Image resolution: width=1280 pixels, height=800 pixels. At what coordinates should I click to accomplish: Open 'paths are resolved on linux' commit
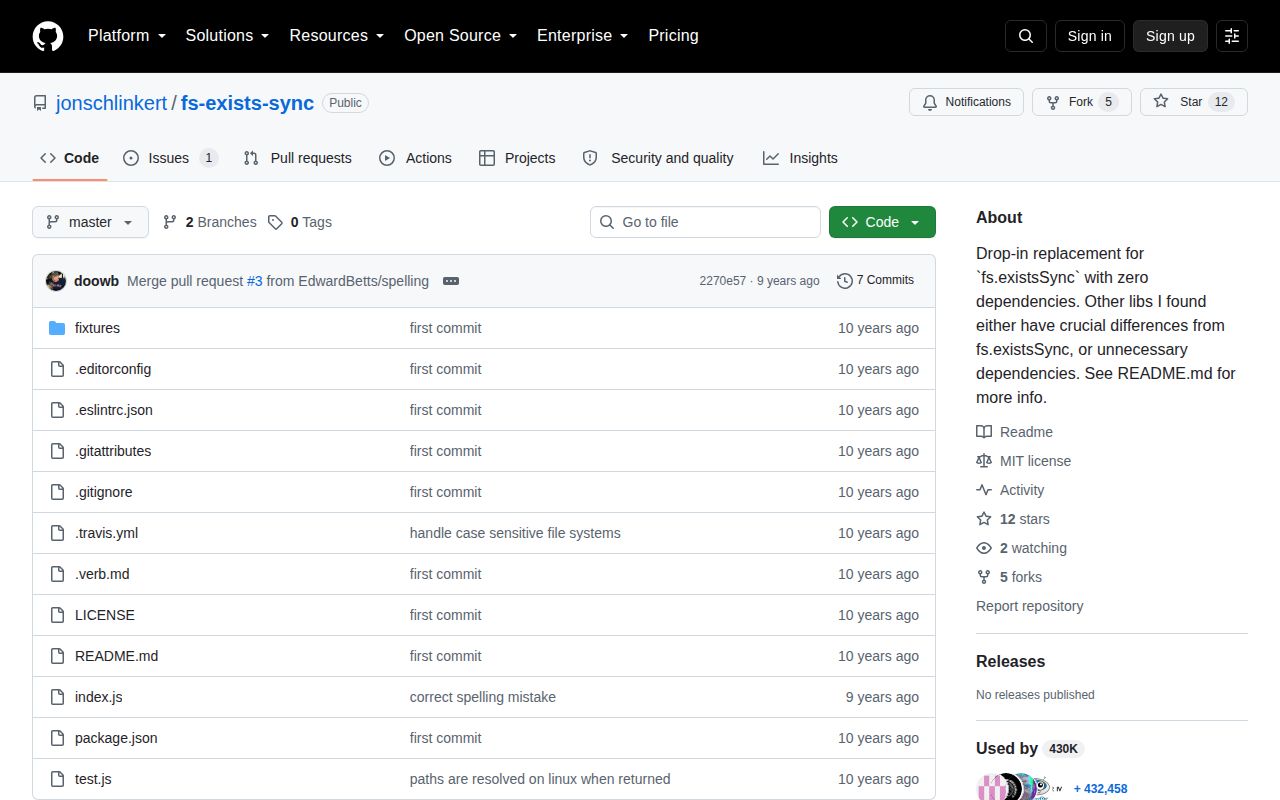click(x=540, y=779)
